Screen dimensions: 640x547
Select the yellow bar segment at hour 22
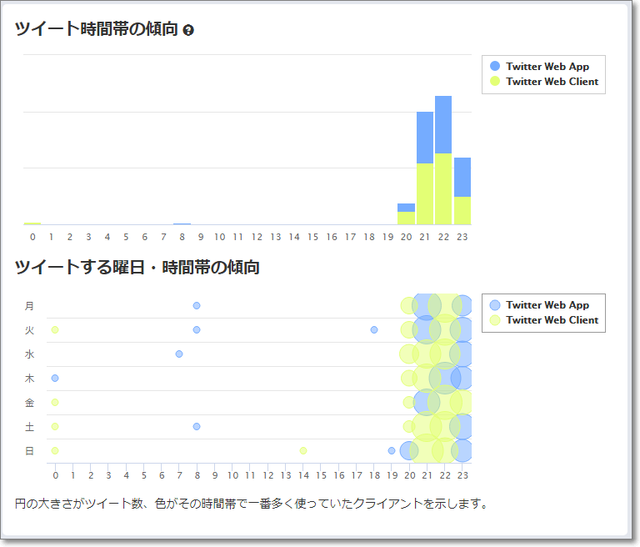pyautogui.click(x=443, y=189)
